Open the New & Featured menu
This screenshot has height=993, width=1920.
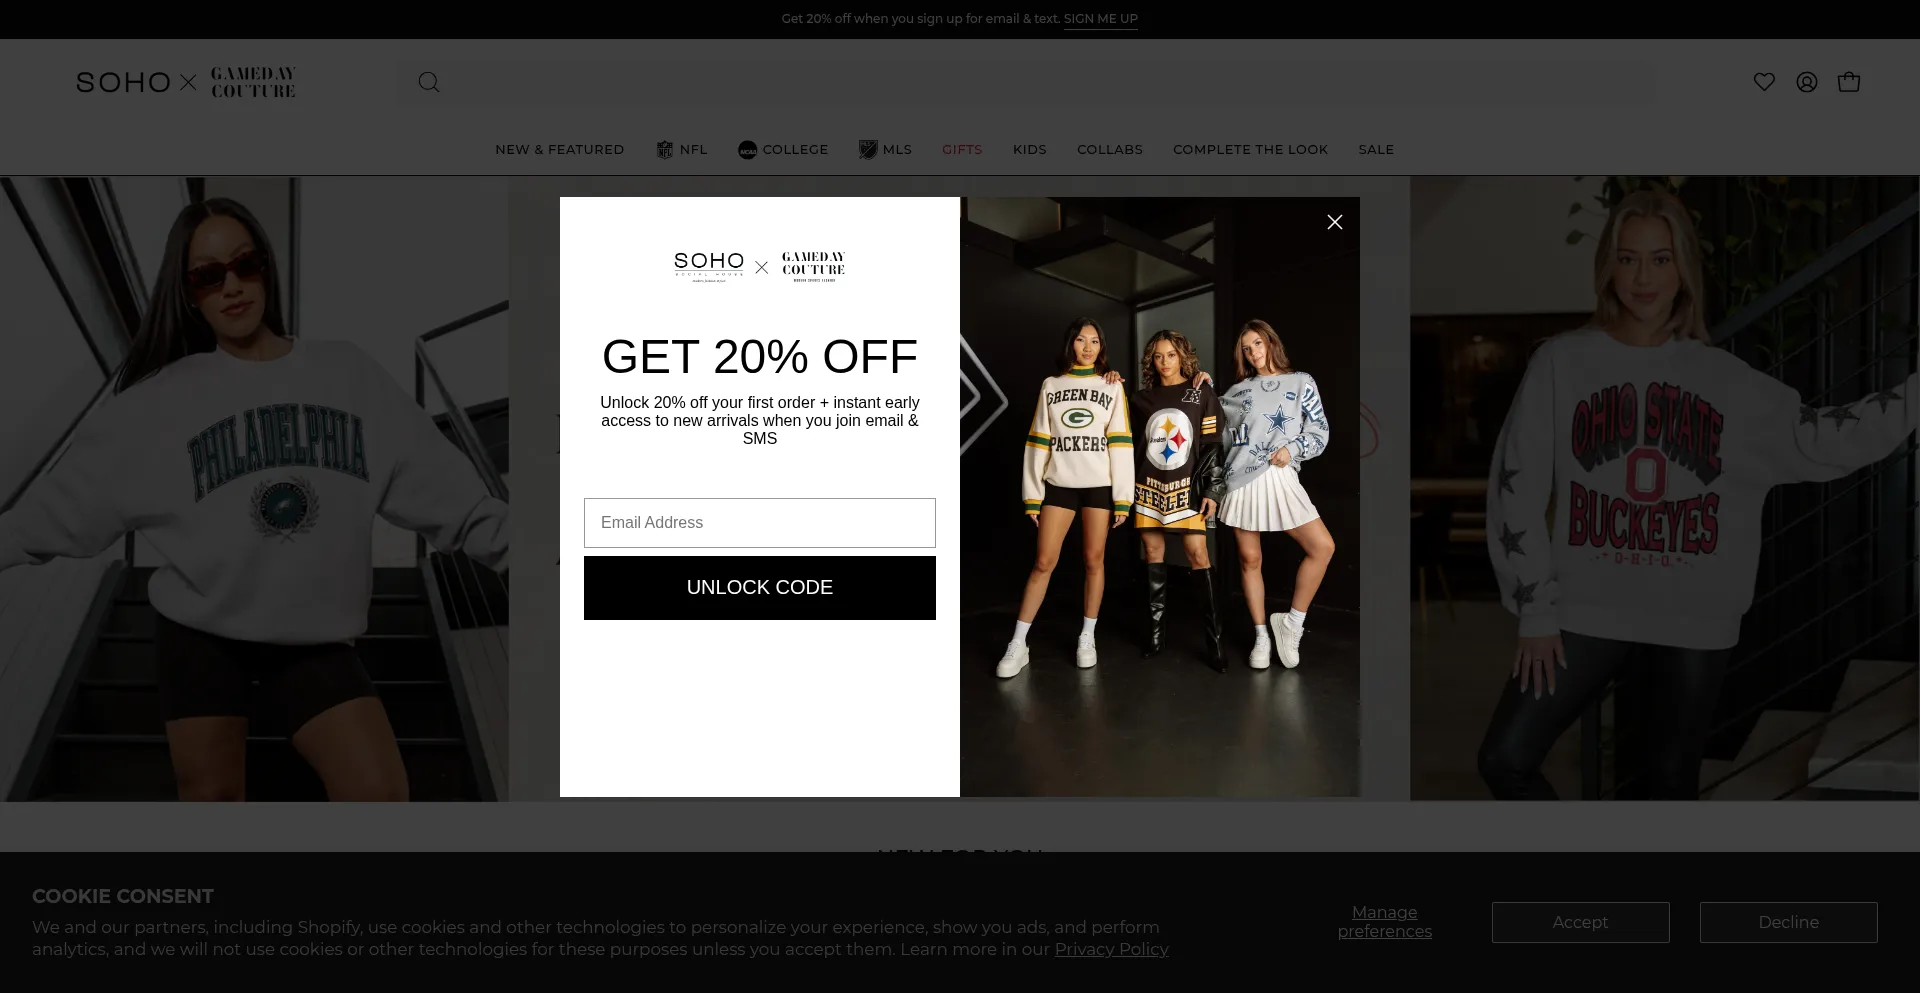[559, 150]
